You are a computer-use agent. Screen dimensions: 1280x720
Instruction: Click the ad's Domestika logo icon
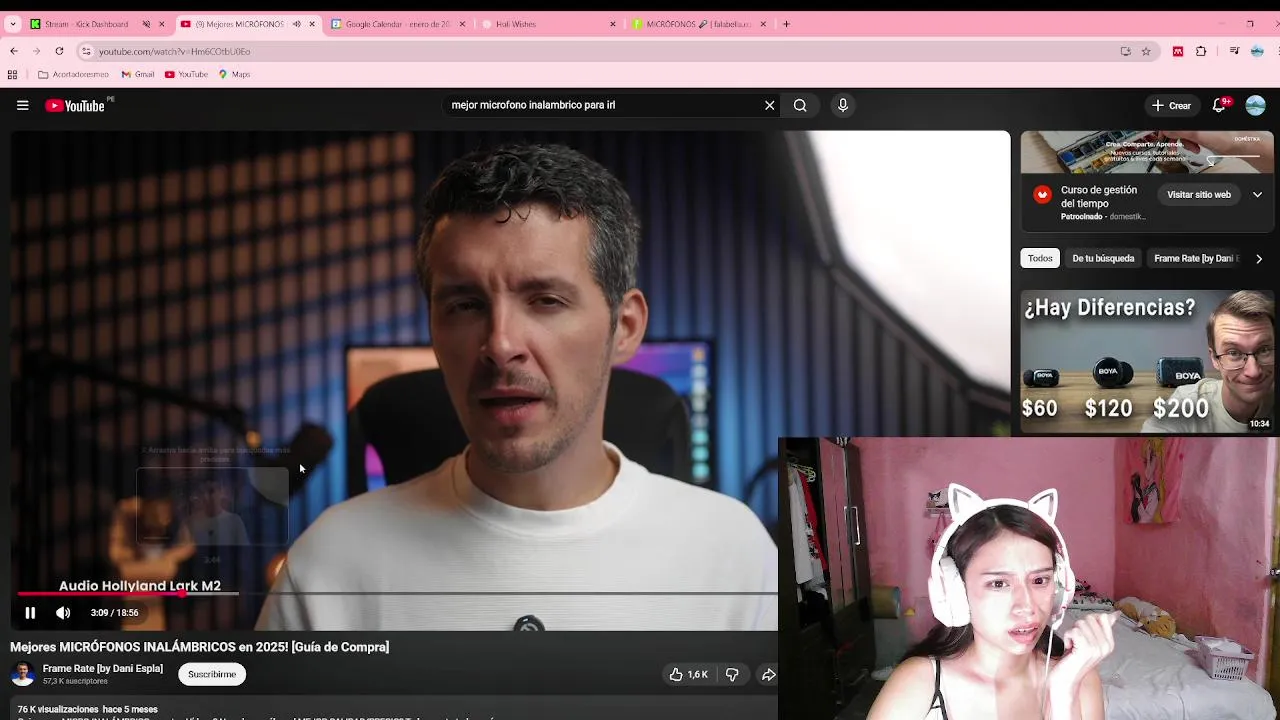click(x=1043, y=195)
